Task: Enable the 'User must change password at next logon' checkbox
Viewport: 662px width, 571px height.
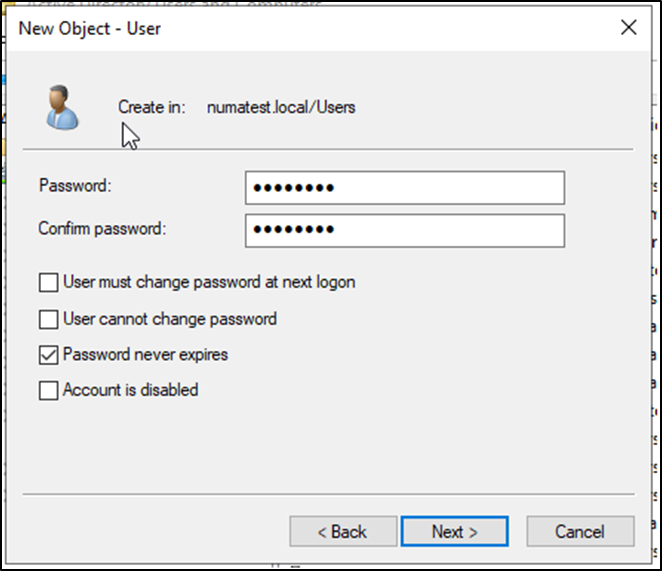Action: (48, 283)
